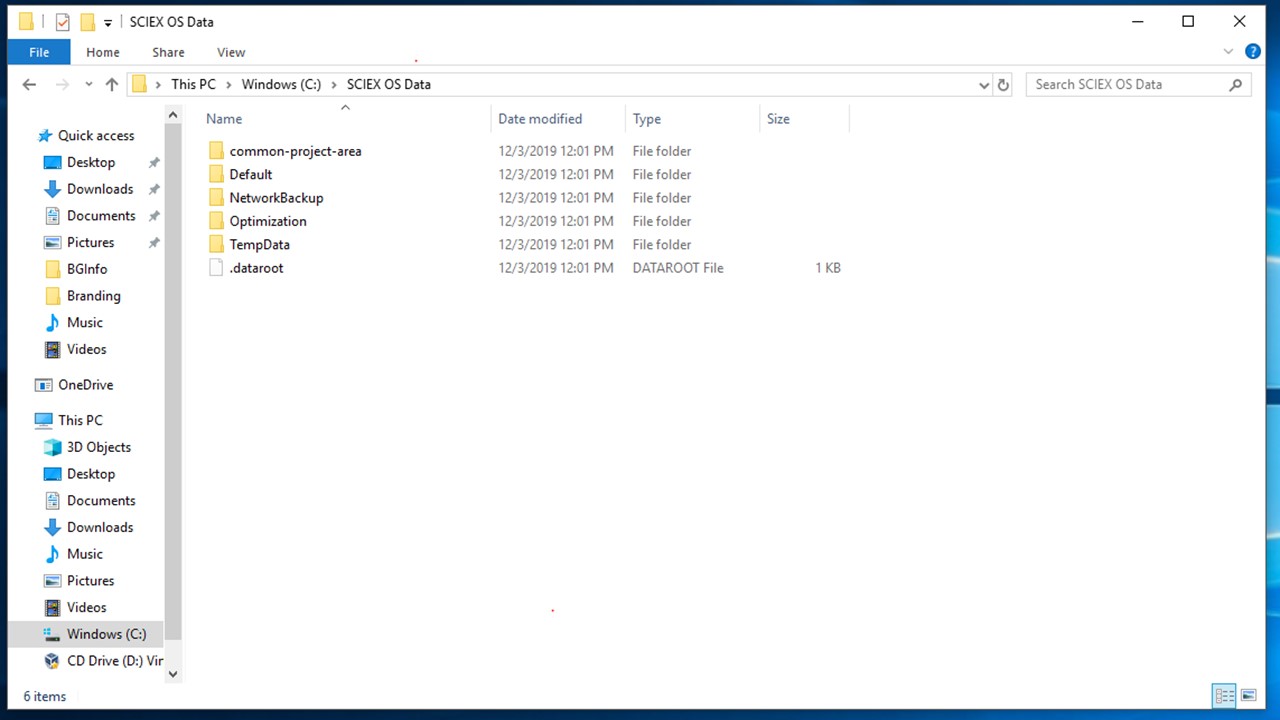This screenshot has width=1280, height=720.
Task: Switch to Large icons view in status bar
Action: point(1248,696)
